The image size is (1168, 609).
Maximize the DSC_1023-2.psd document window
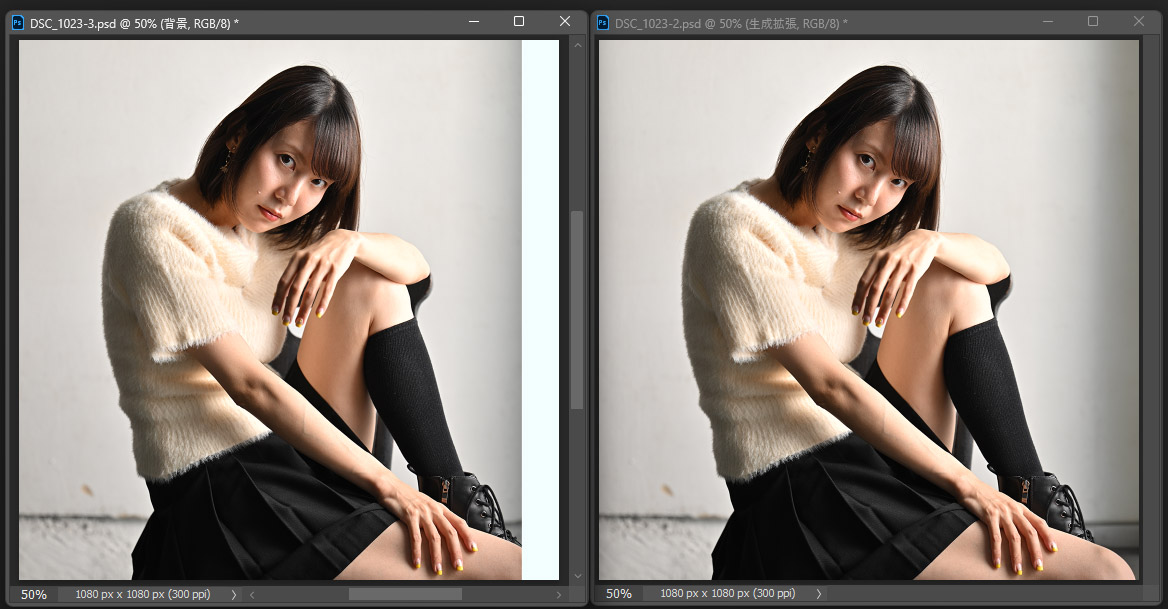[1093, 21]
